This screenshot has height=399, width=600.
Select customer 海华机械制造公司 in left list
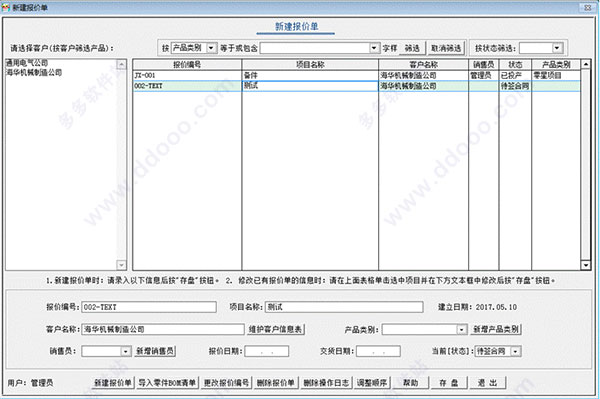point(34,72)
